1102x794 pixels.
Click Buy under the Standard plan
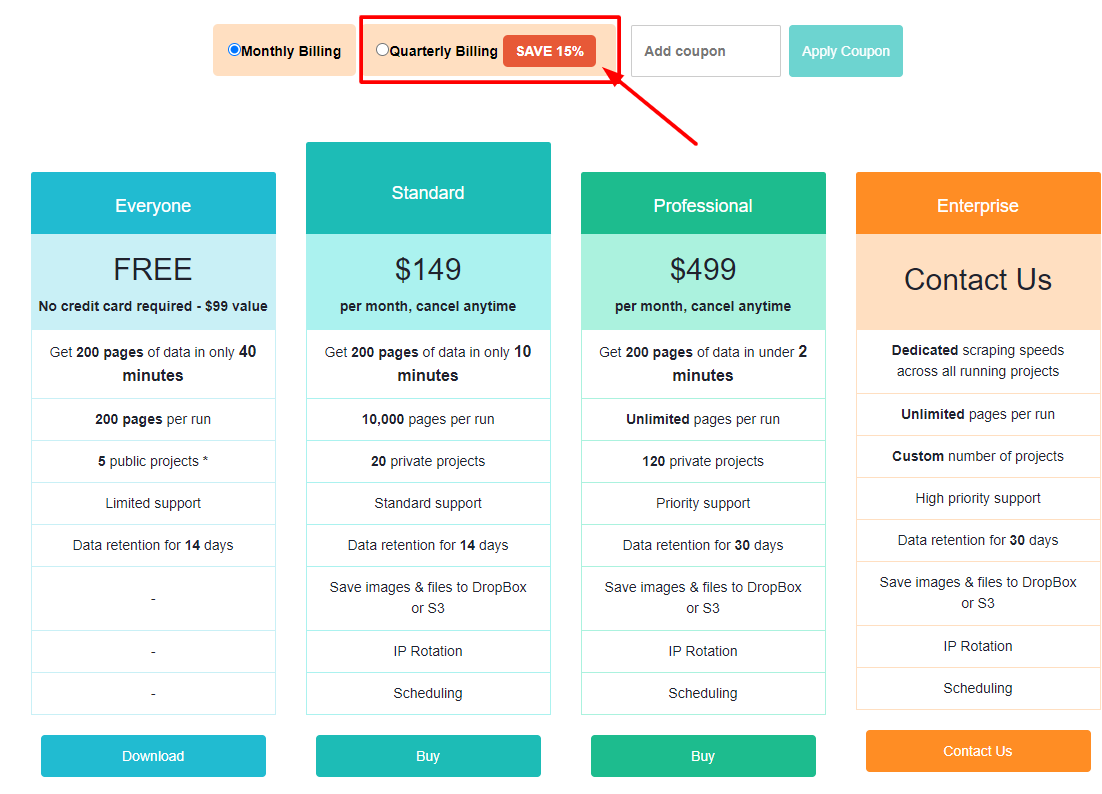(428, 756)
